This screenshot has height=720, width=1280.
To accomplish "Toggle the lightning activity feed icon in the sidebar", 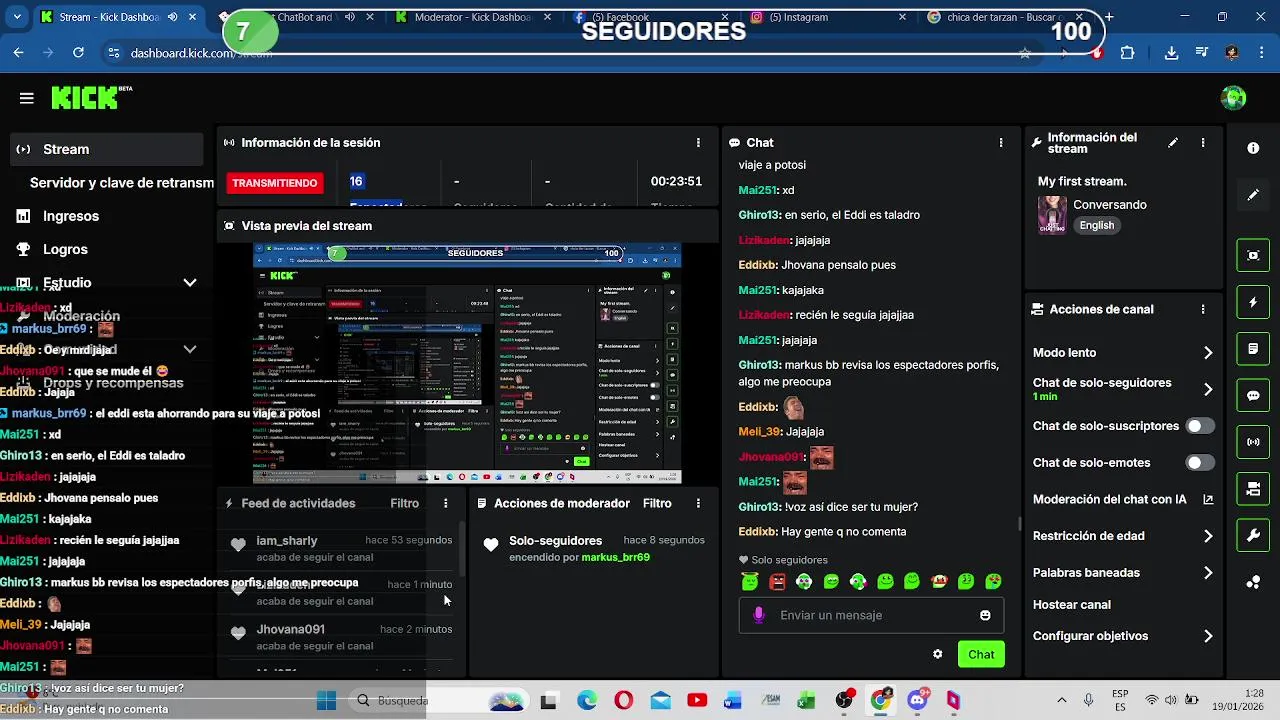I will pos(1253,302).
